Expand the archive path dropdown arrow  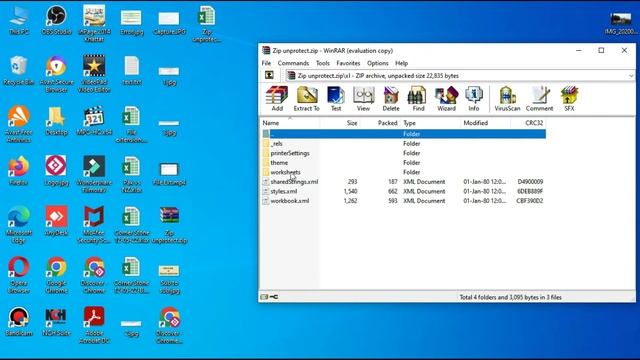[631, 76]
